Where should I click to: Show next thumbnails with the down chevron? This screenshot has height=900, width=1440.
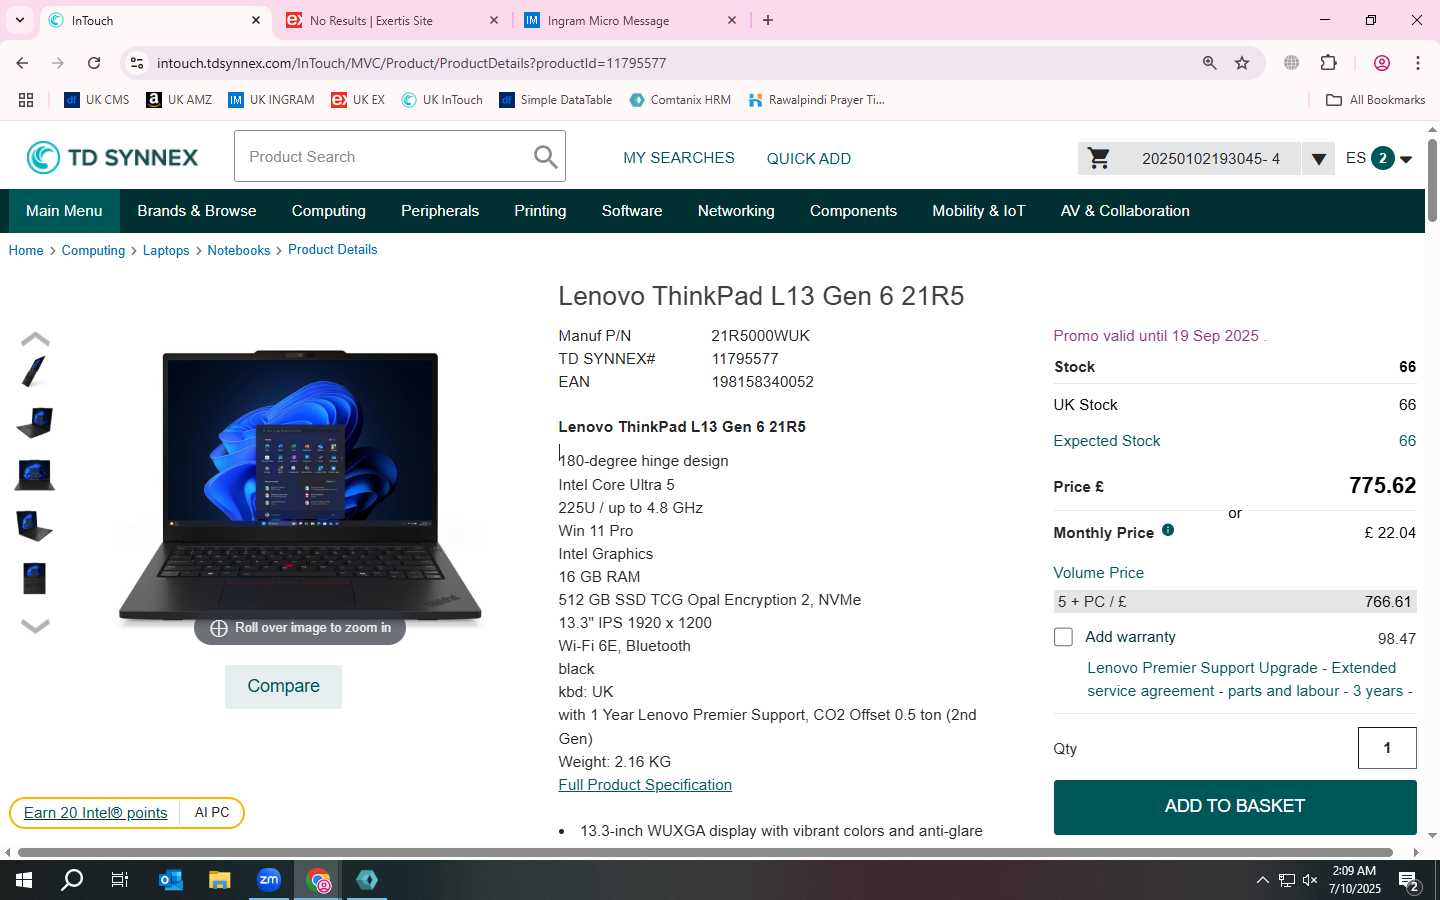(35, 626)
